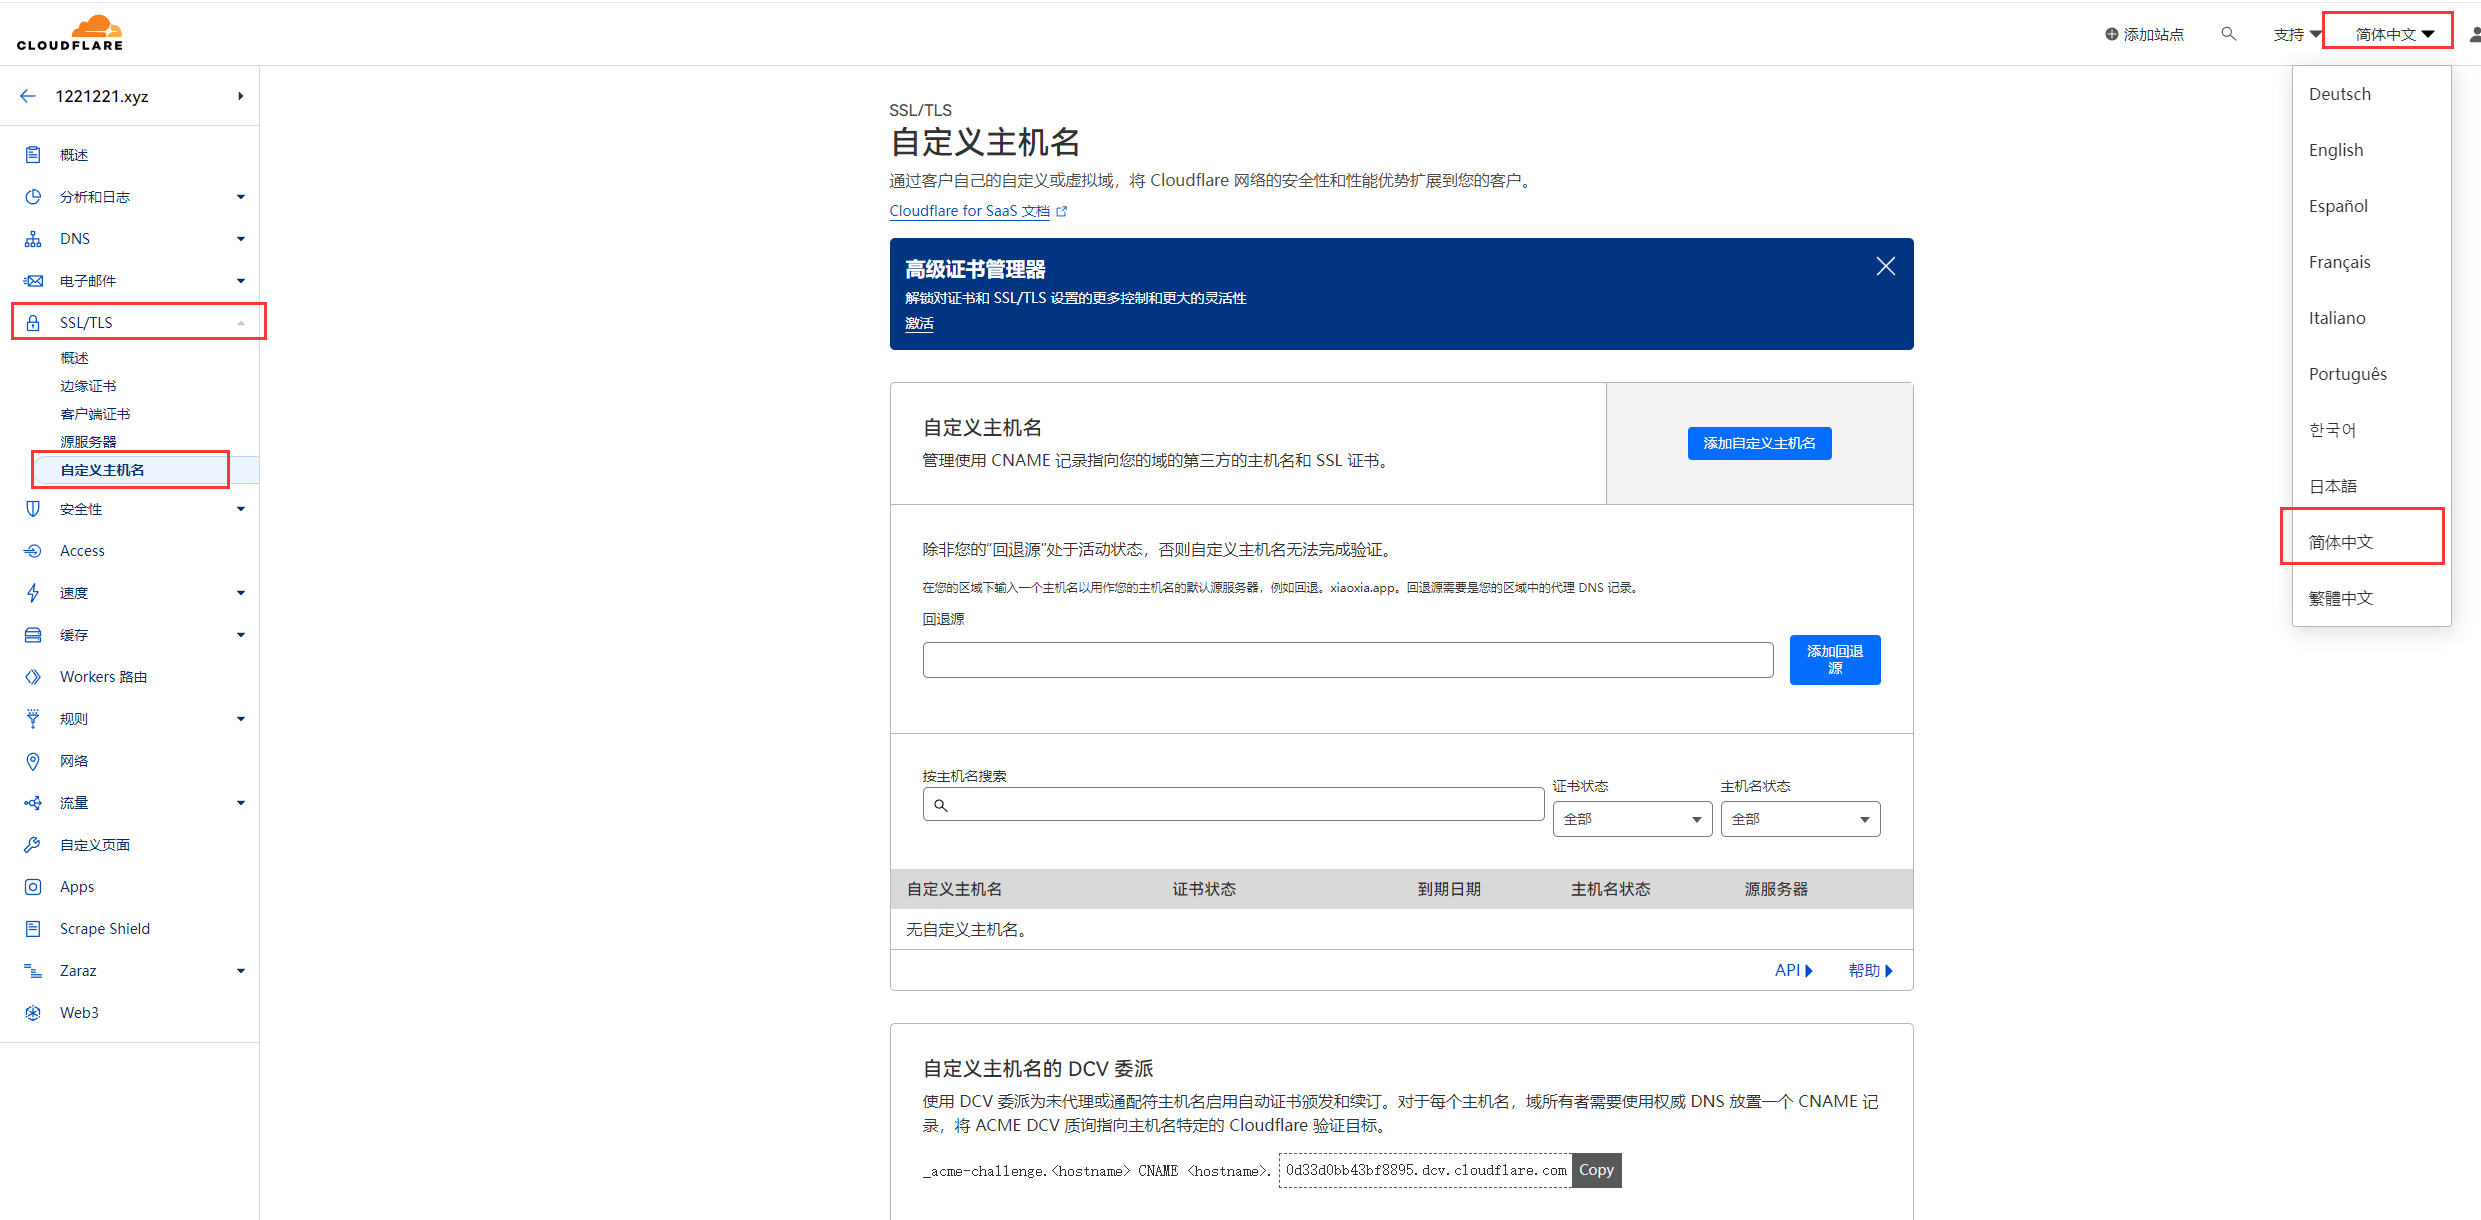The width and height of the screenshot is (2481, 1220).
Task: Click the 添加自定义主机名 button
Action: [x=1759, y=443]
